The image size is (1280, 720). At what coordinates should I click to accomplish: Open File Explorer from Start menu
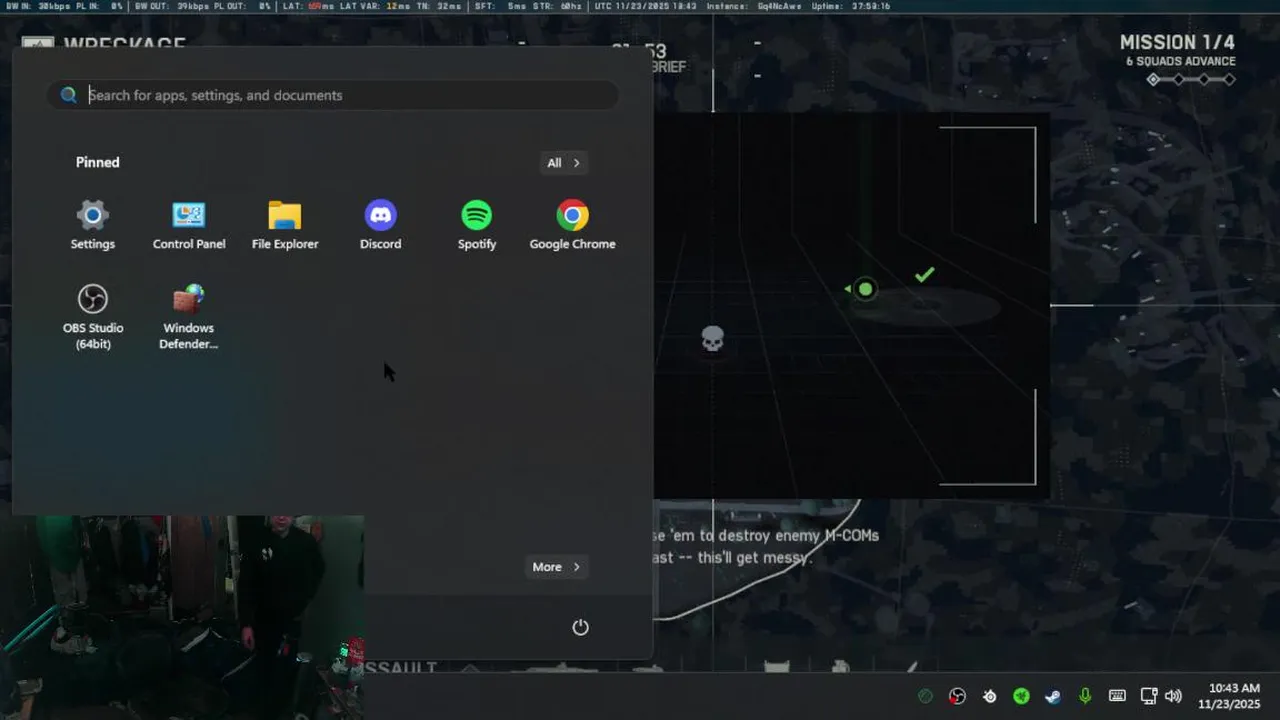(285, 225)
